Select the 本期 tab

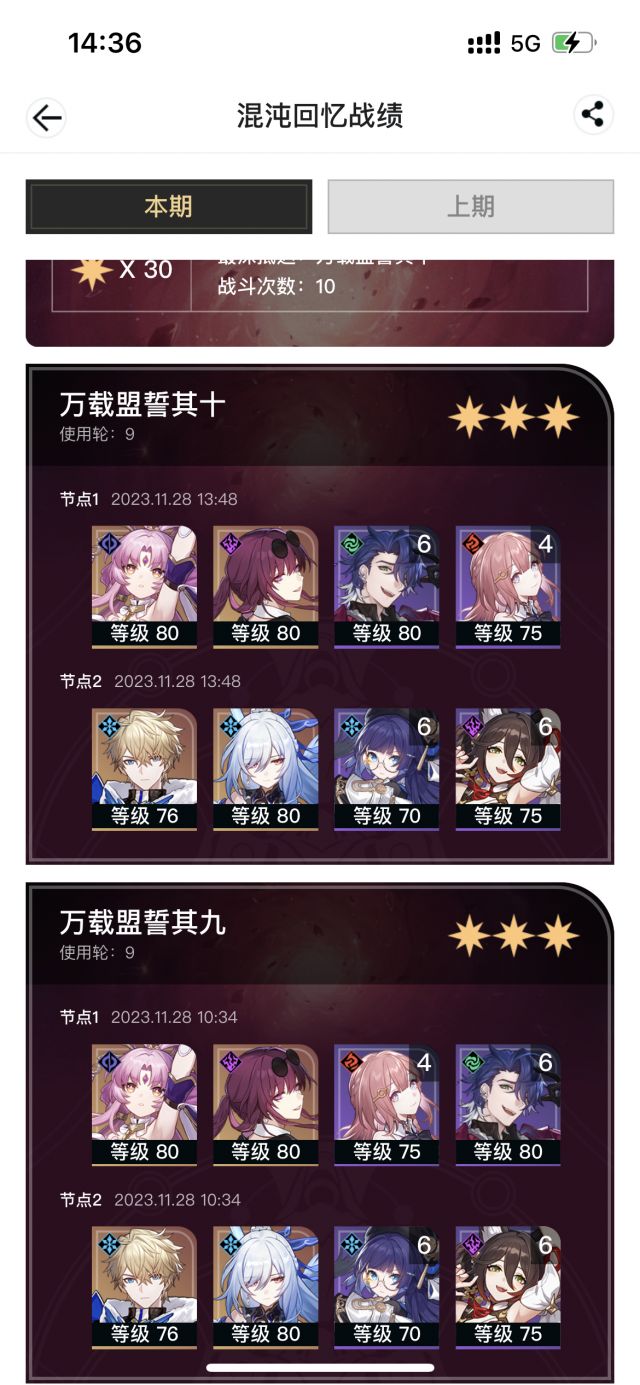tap(169, 207)
